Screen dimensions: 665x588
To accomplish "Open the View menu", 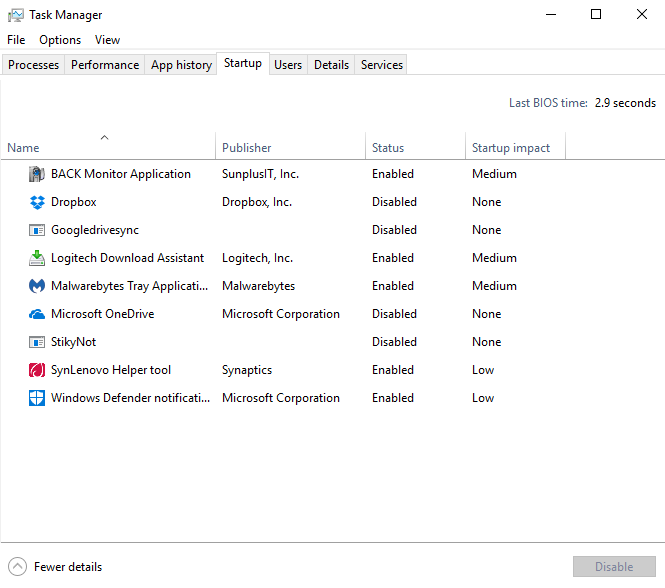I will coord(107,40).
